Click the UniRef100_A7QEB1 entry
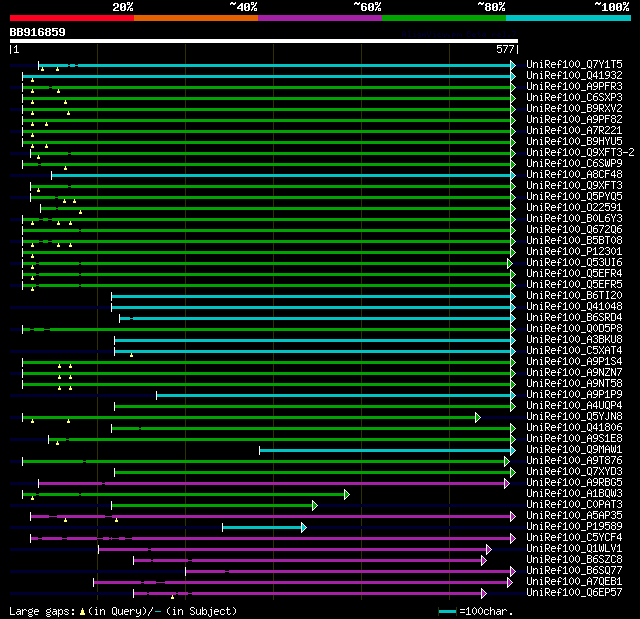This screenshot has width=640, height=619. click(x=574, y=582)
